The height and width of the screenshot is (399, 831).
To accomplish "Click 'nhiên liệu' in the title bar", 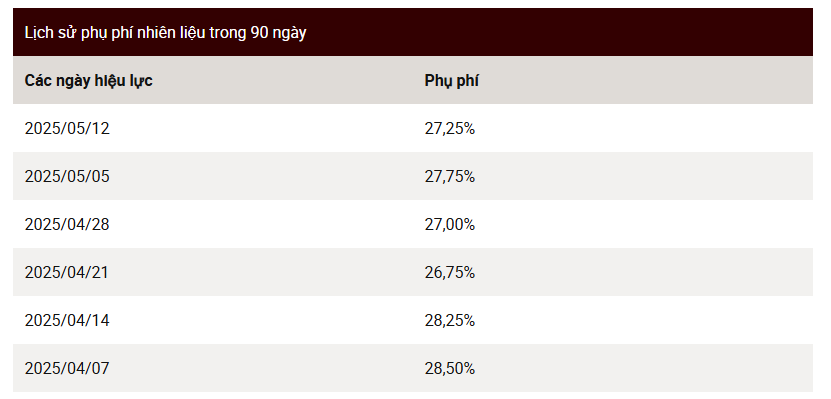I will click(172, 33).
